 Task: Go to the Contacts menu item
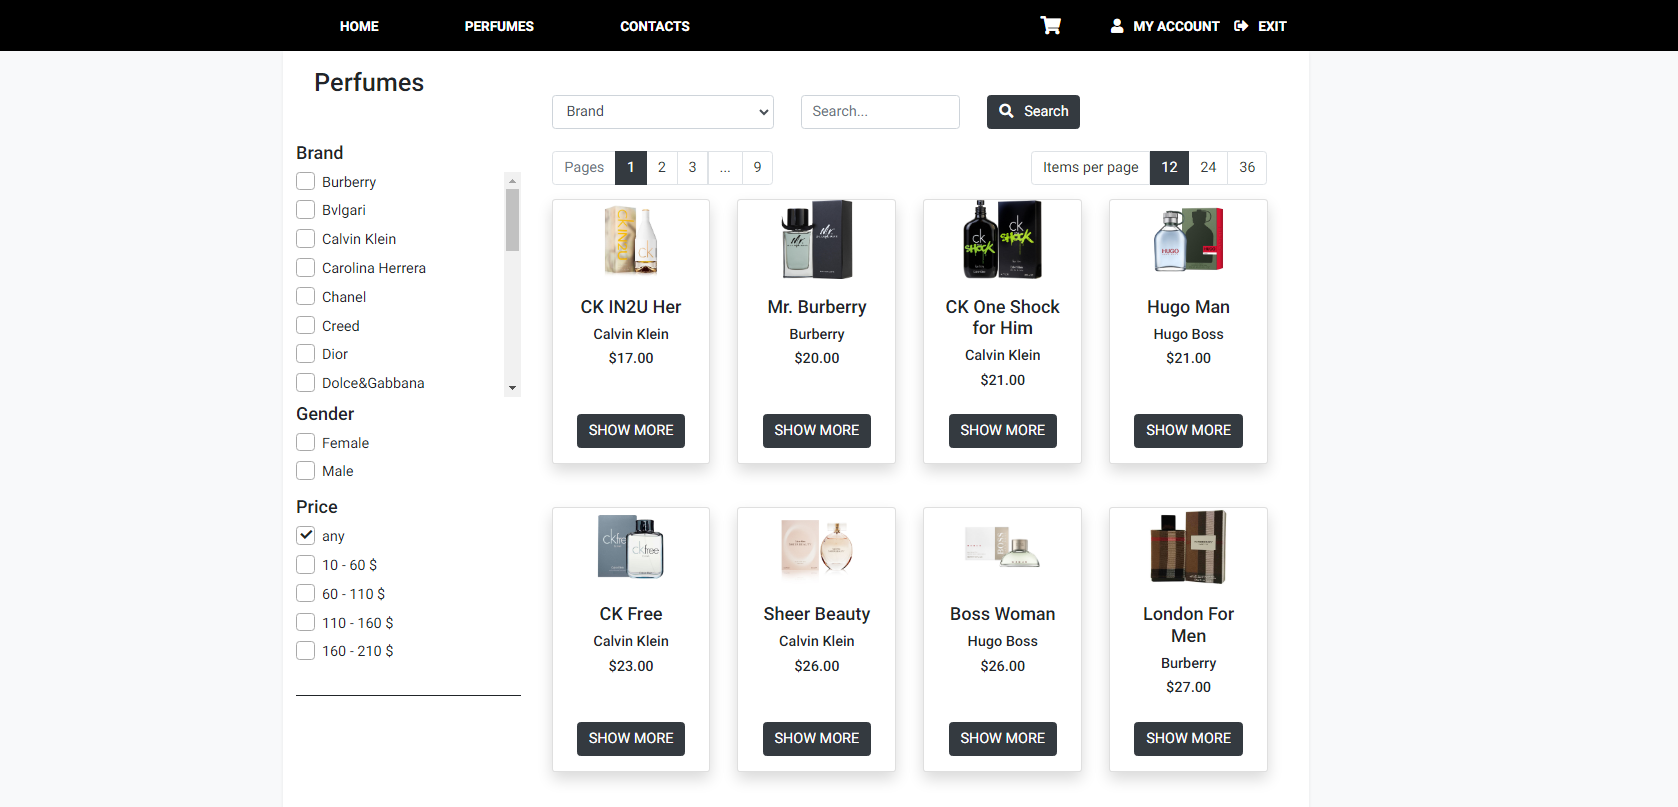(654, 26)
